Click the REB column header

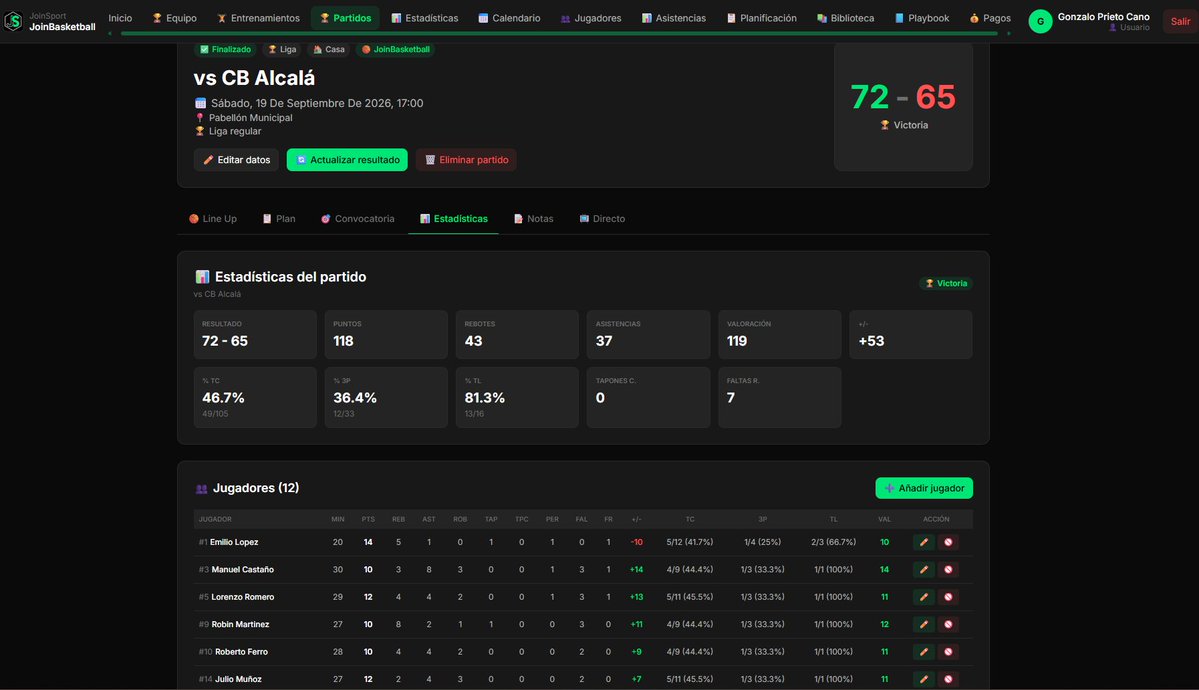tap(398, 519)
